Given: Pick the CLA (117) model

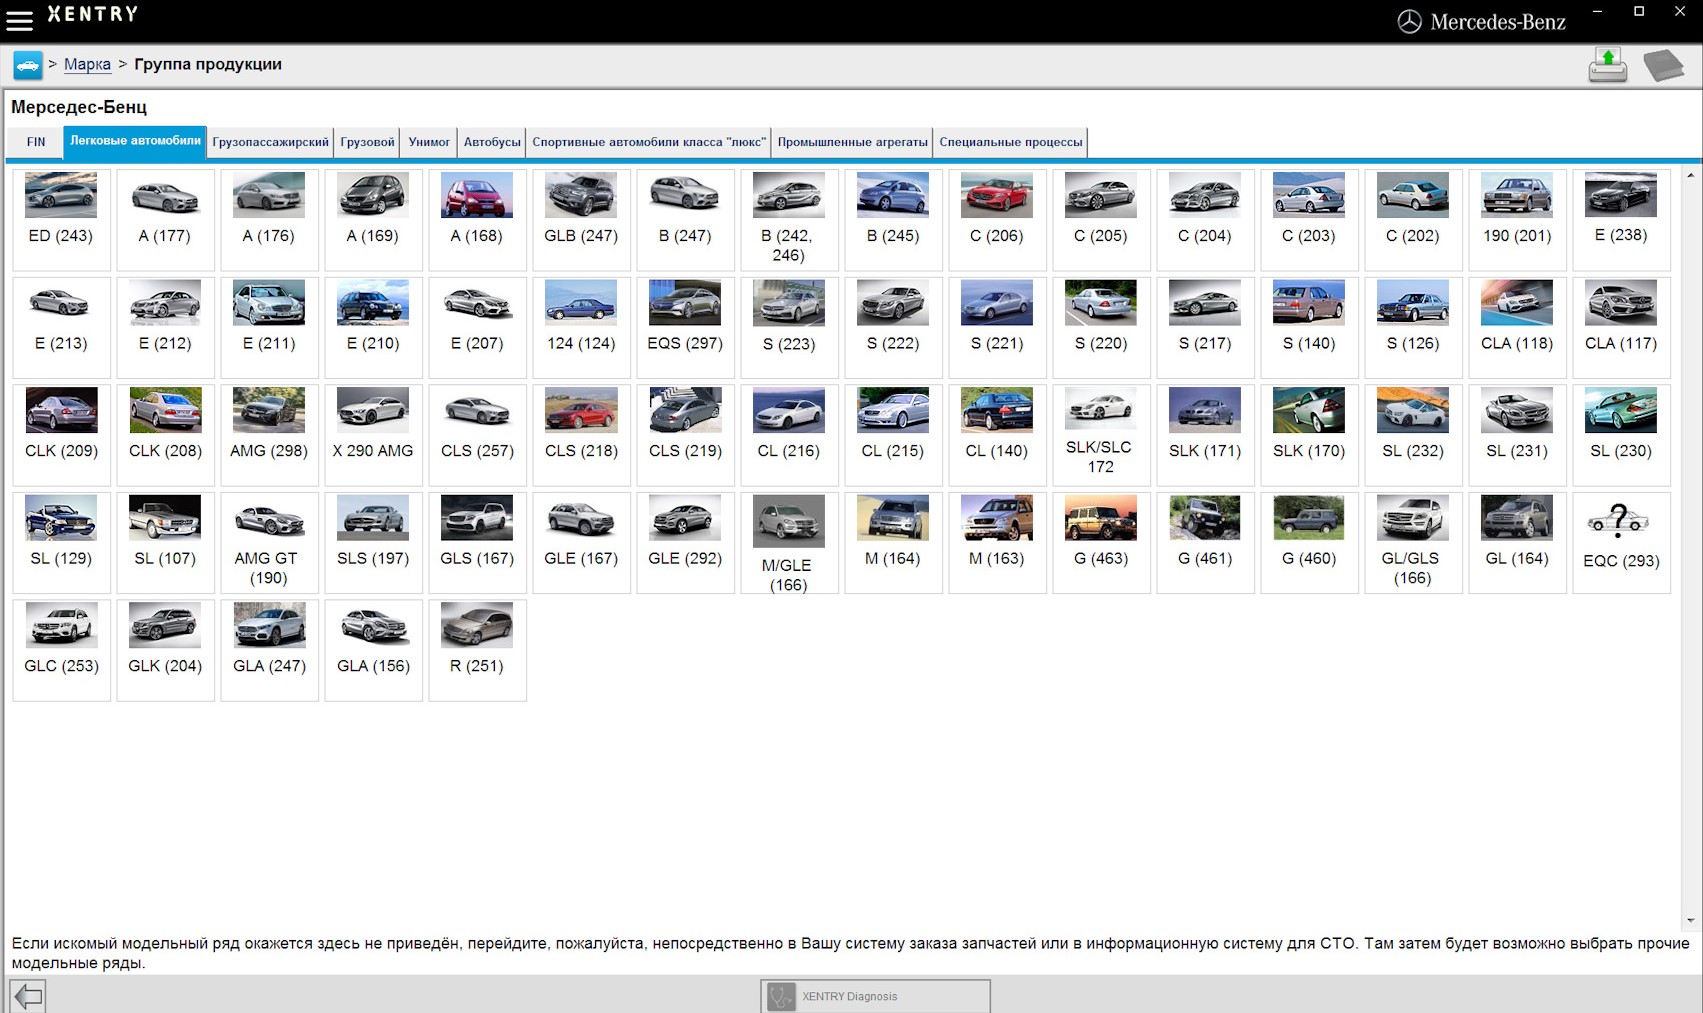Looking at the screenshot, I should pyautogui.click(x=1621, y=327).
